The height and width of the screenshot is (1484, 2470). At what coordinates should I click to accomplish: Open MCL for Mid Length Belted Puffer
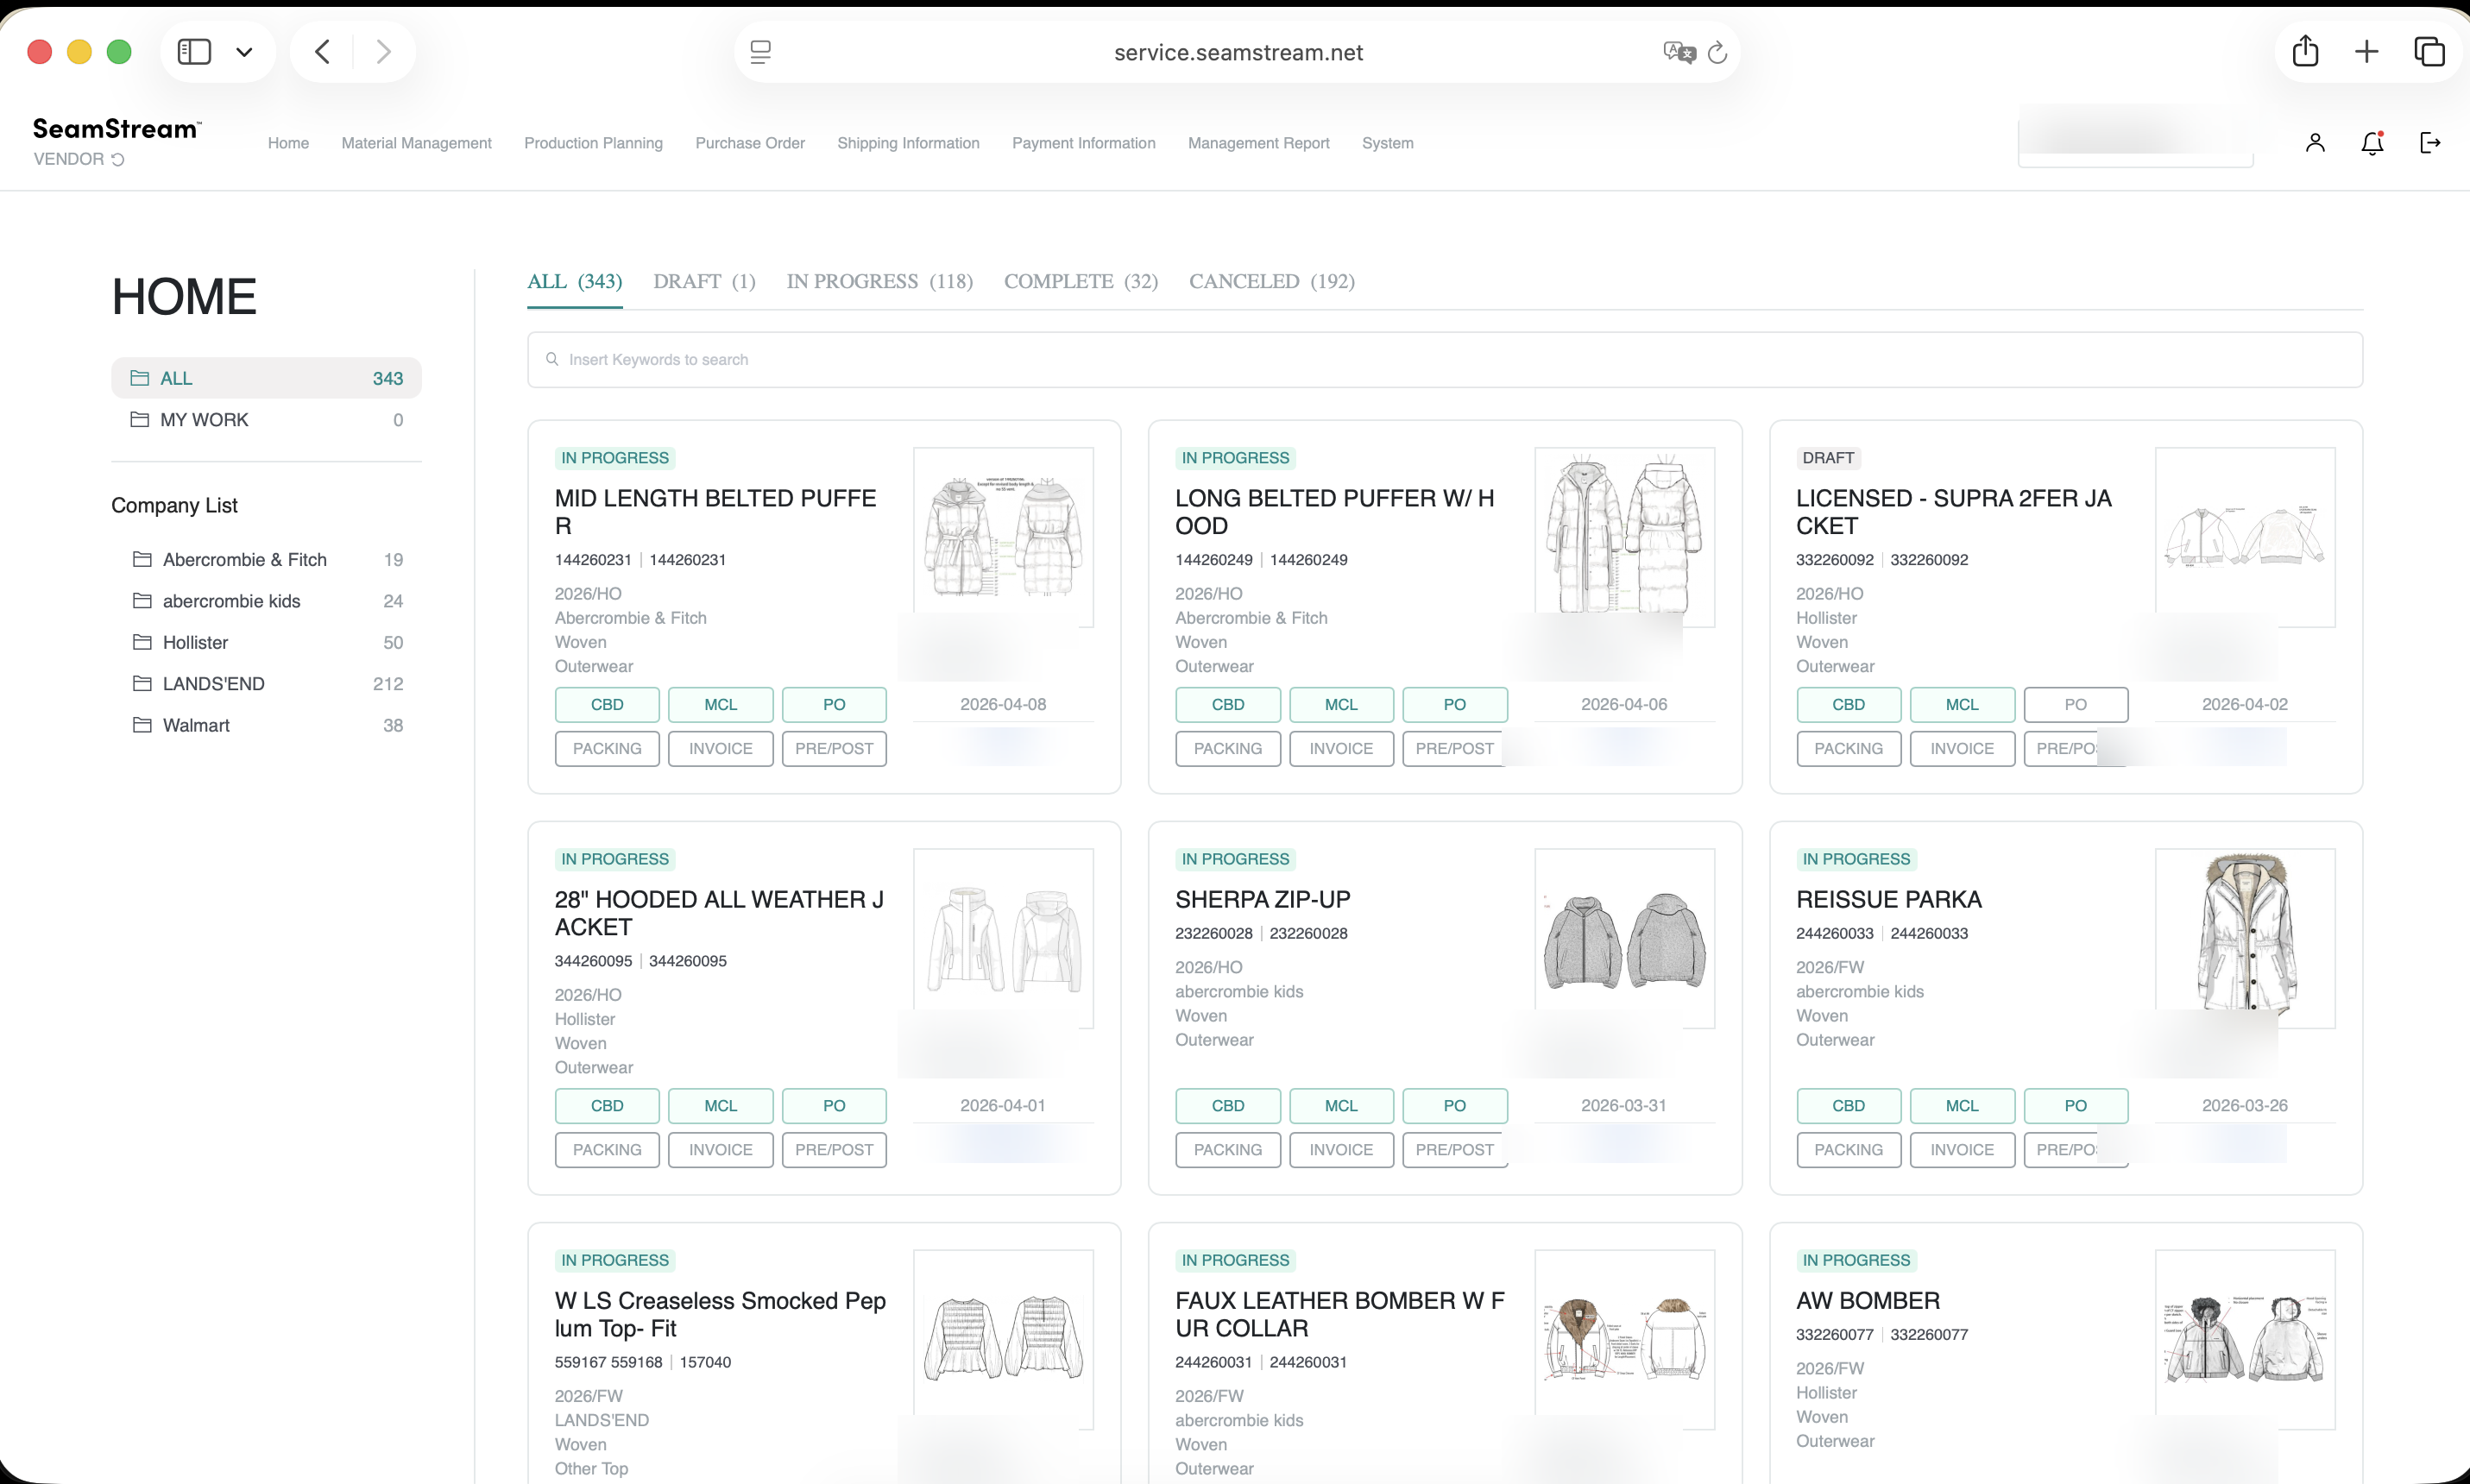coord(721,705)
